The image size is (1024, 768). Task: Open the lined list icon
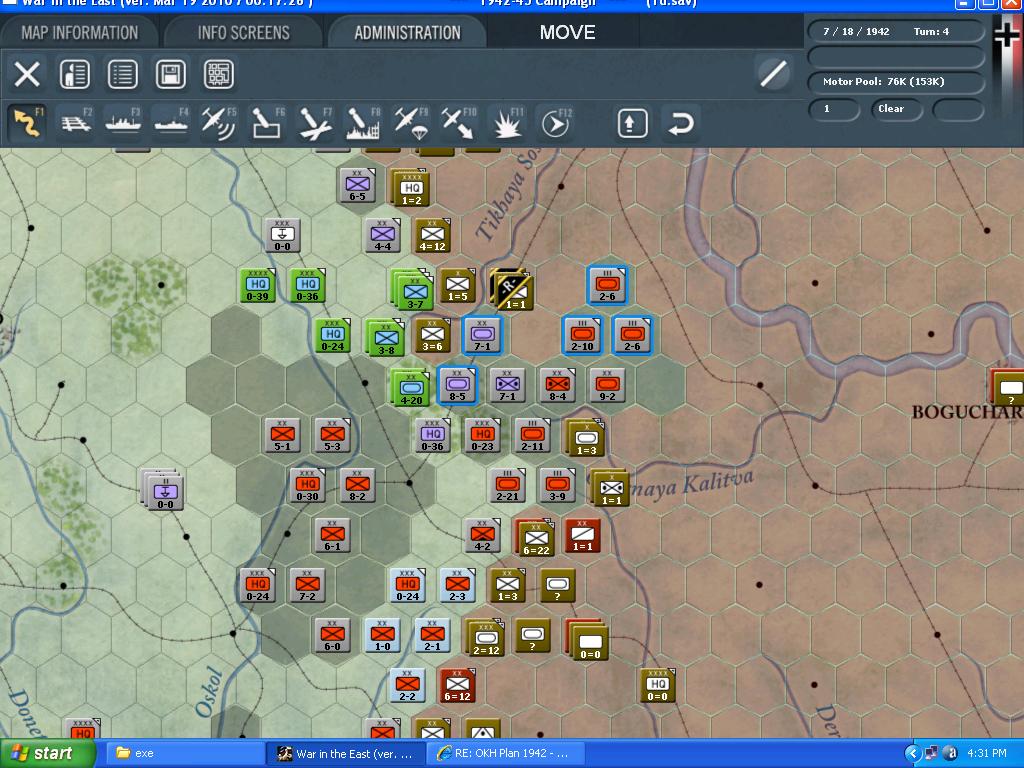tap(122, 74)
